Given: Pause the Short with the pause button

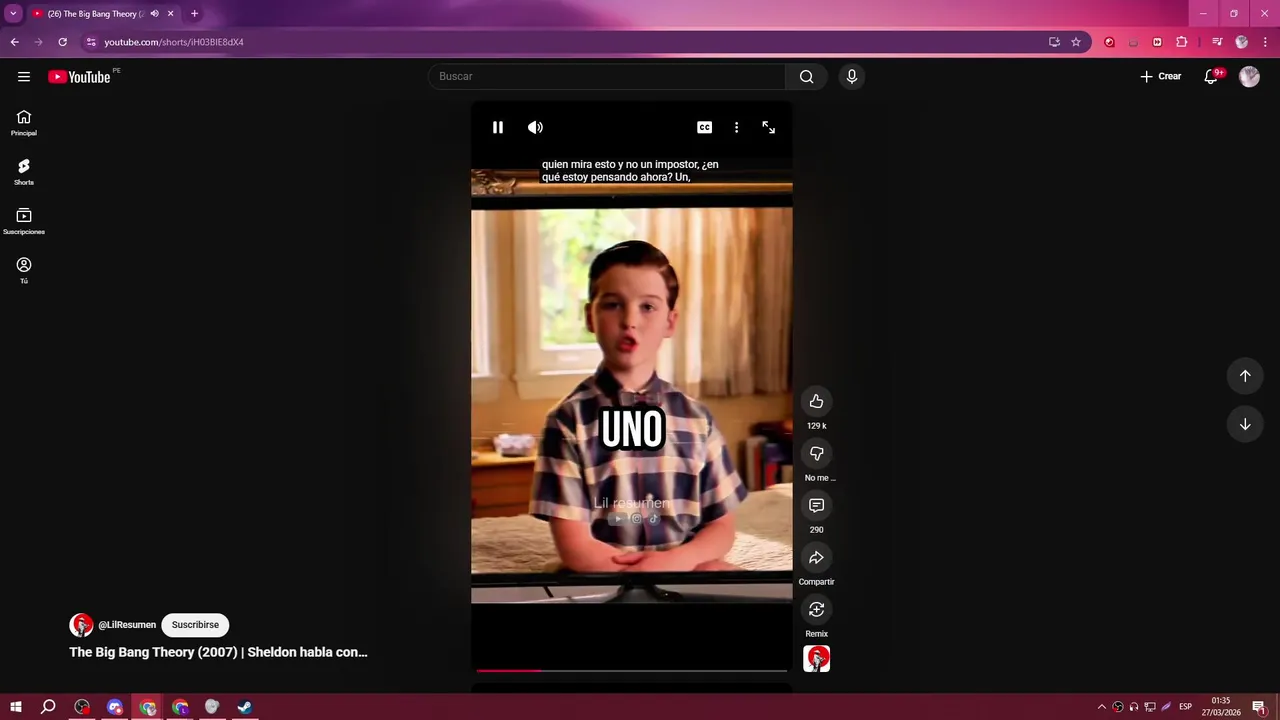Looking at the screenshot, I should (498, 127).
